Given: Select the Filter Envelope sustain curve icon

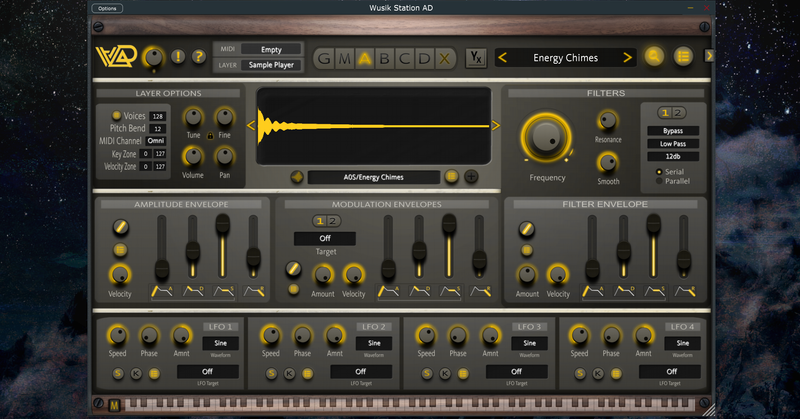Looking at the screenshot, I should [x=654, y=291].
